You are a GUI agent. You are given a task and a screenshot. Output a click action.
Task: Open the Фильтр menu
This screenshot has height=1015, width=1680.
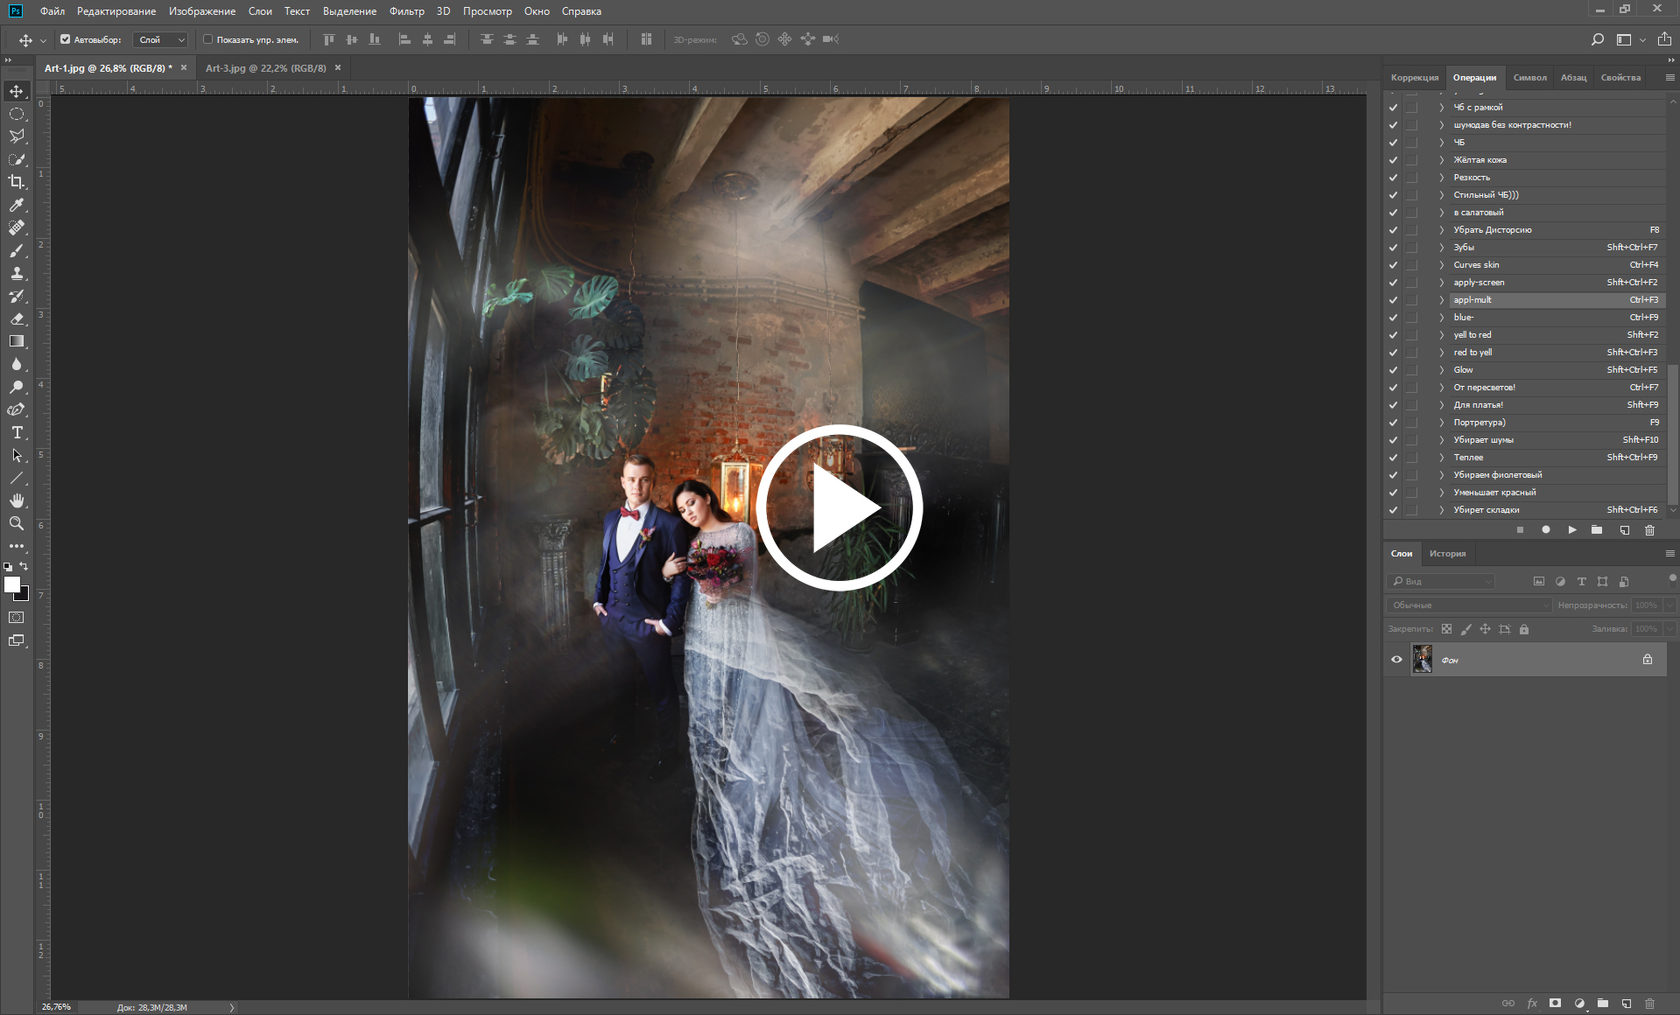pyautogui.click(x=407, y=11)
